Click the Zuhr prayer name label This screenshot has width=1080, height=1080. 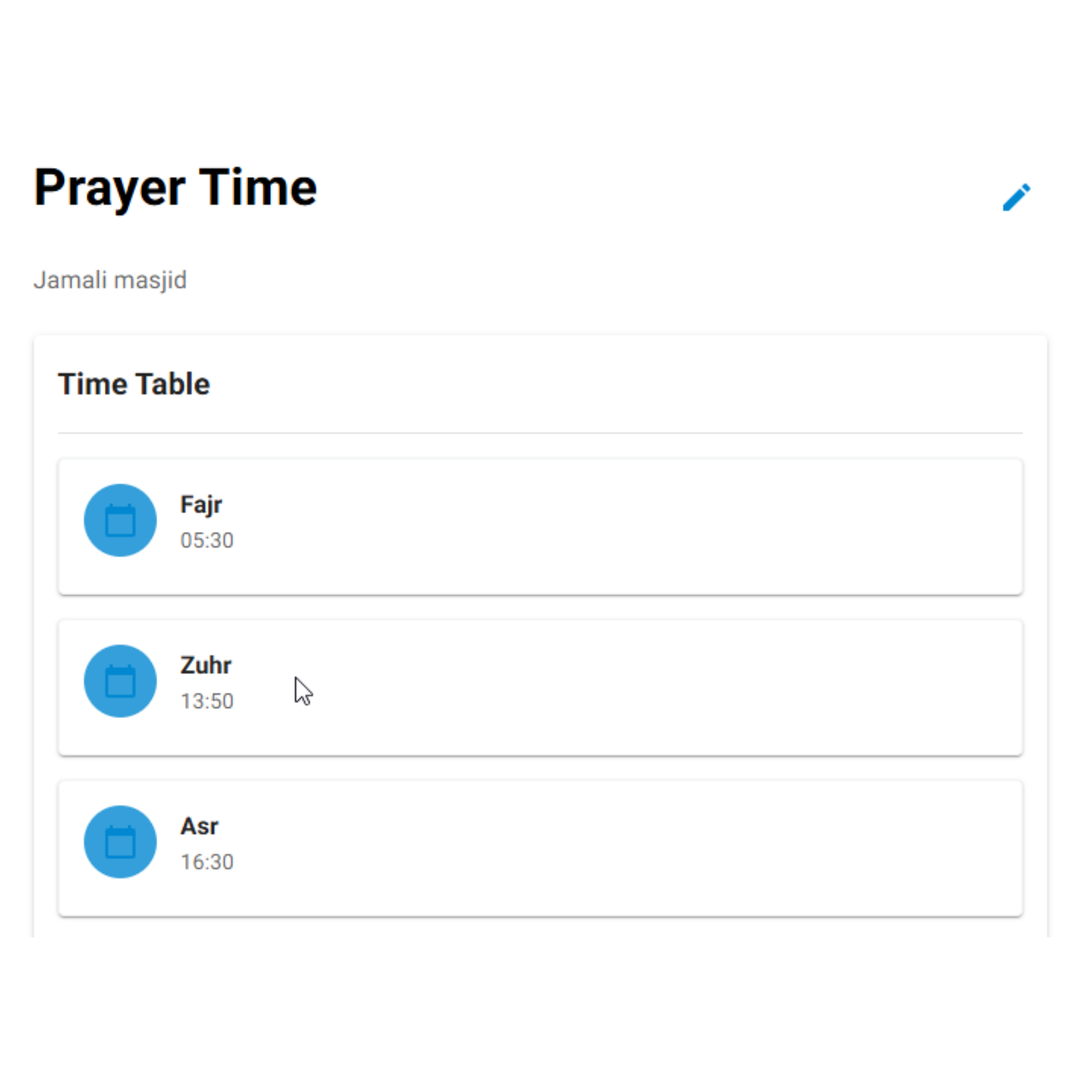click(x=206, y=665)
